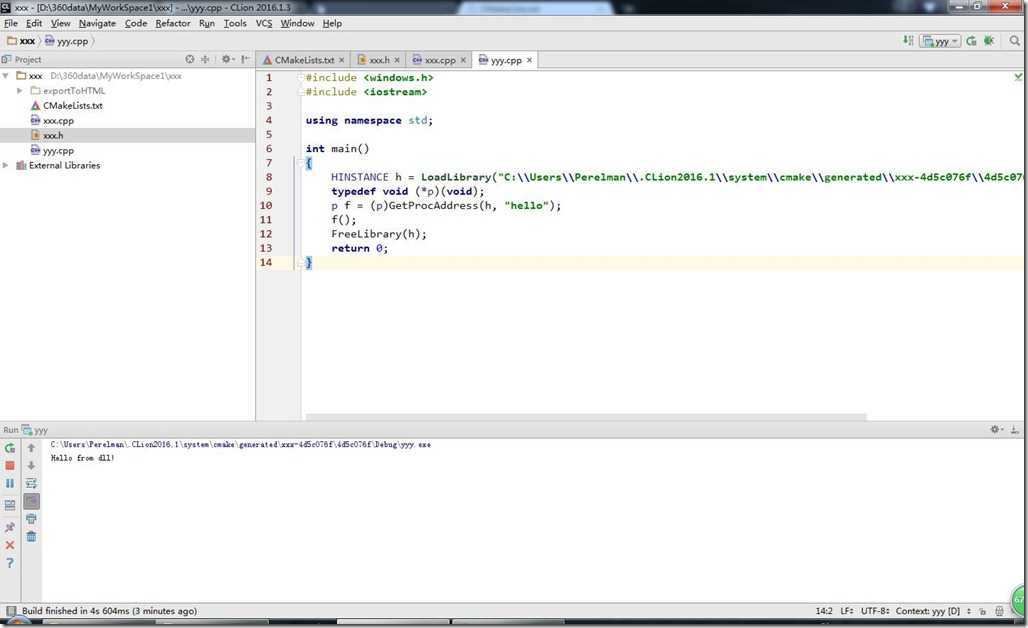Expand the exportToHTML folder
Image resolution: width=1028 pixels, height=628 pixels.
20,90
